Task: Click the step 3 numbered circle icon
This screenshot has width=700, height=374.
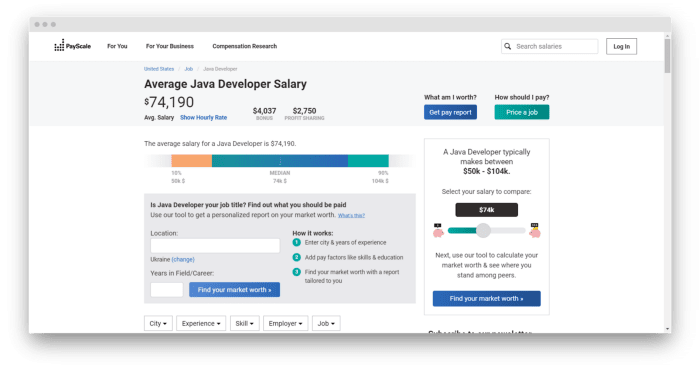Action: coord(296,272)
